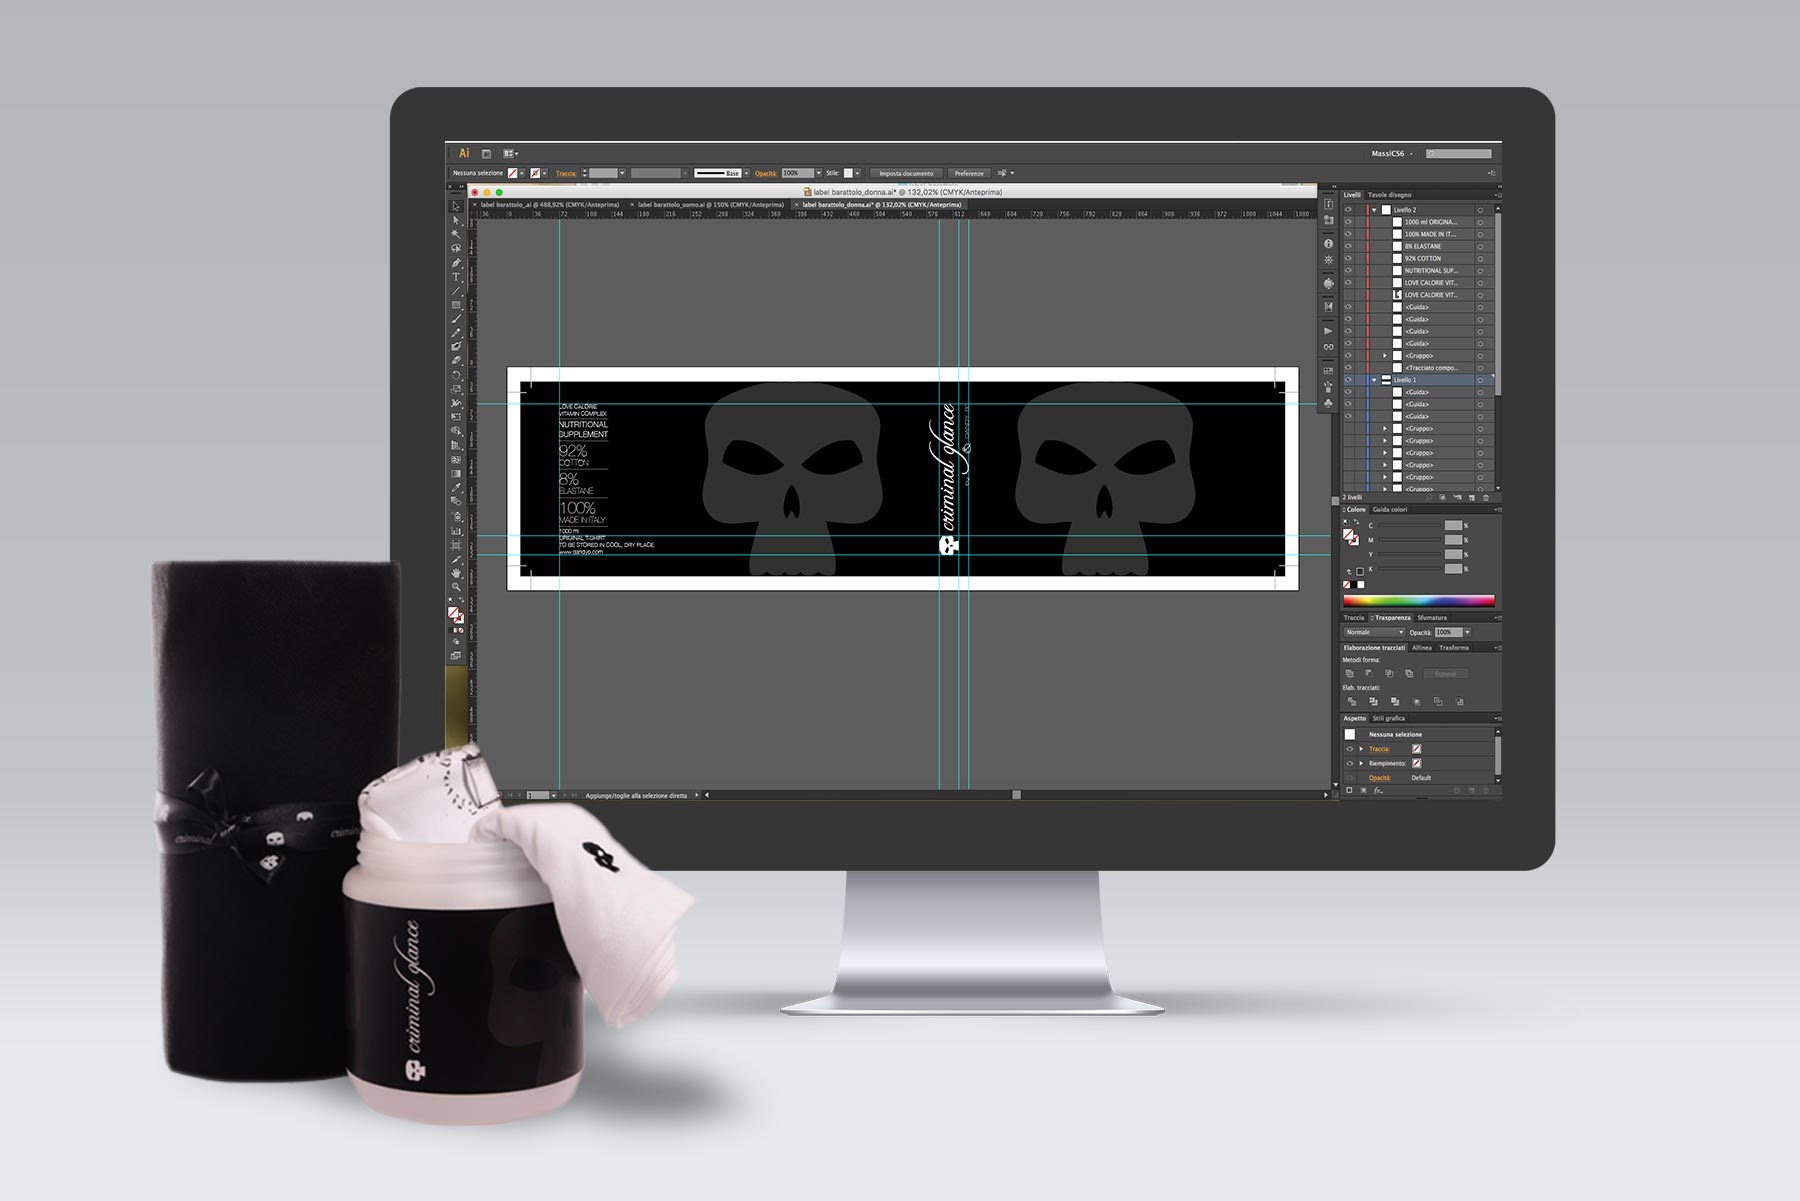Toggle Traccia visibility in Aspetto panel
Viewport: 1800px width, 1201px height.
(1349, 749)
